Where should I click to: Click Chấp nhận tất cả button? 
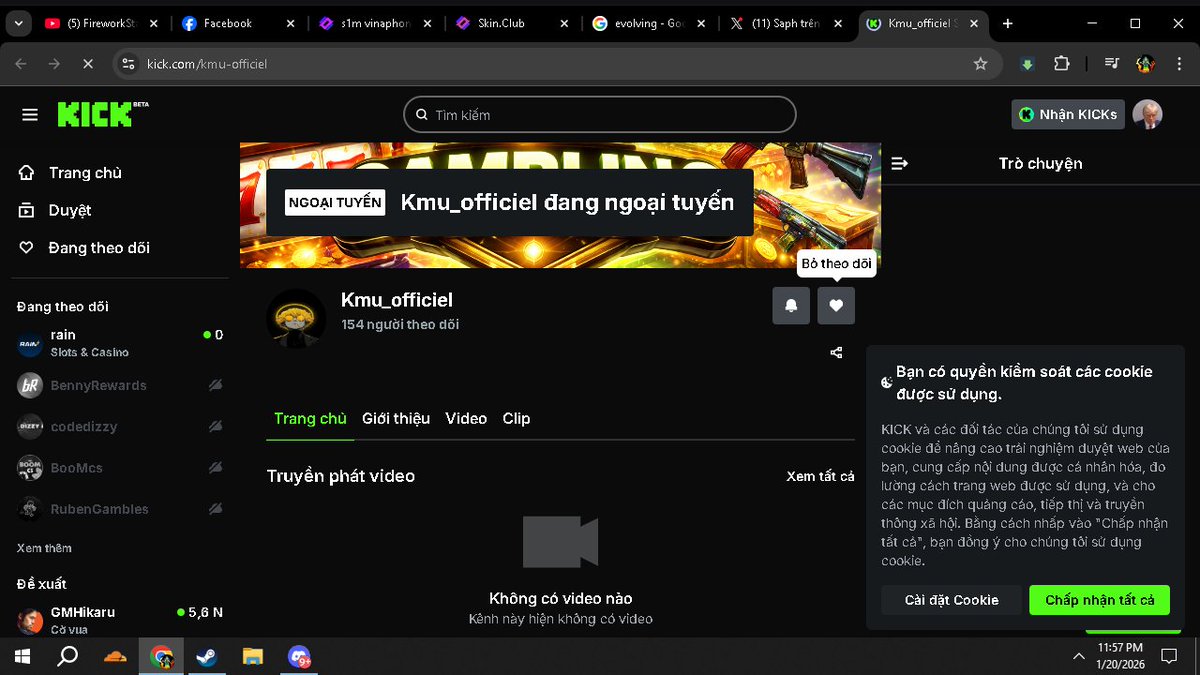pos(1099,600)
